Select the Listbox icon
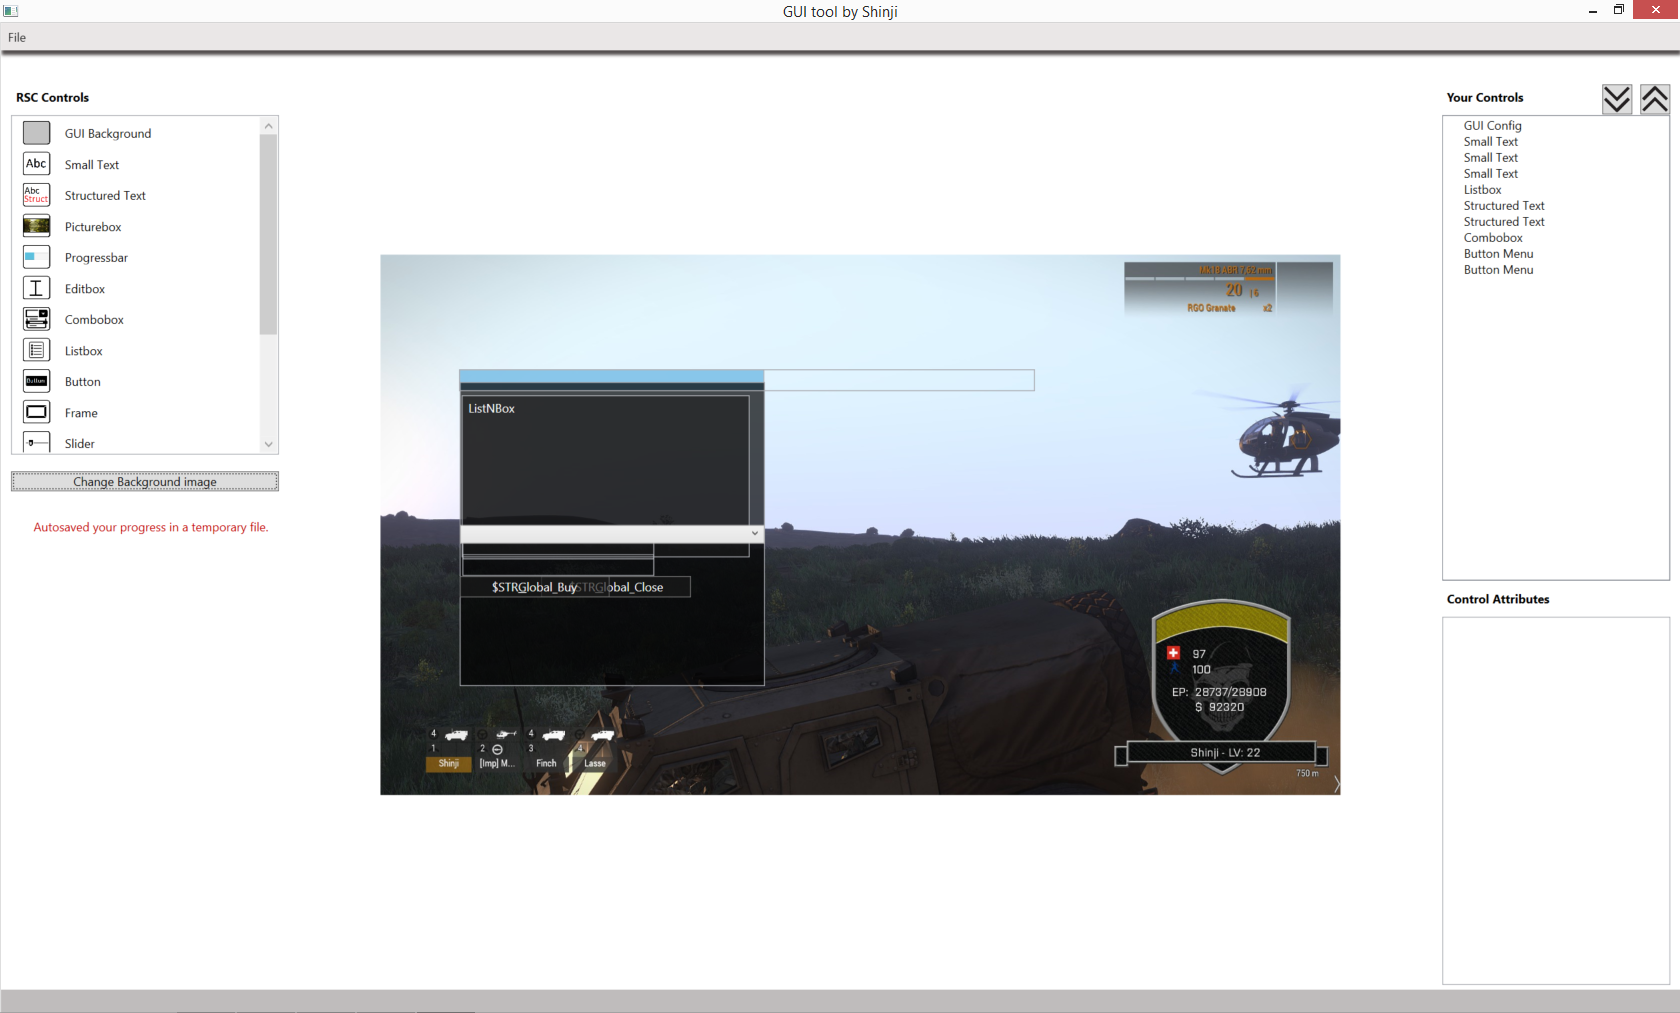1680x1013 pixels. (36, 350)
